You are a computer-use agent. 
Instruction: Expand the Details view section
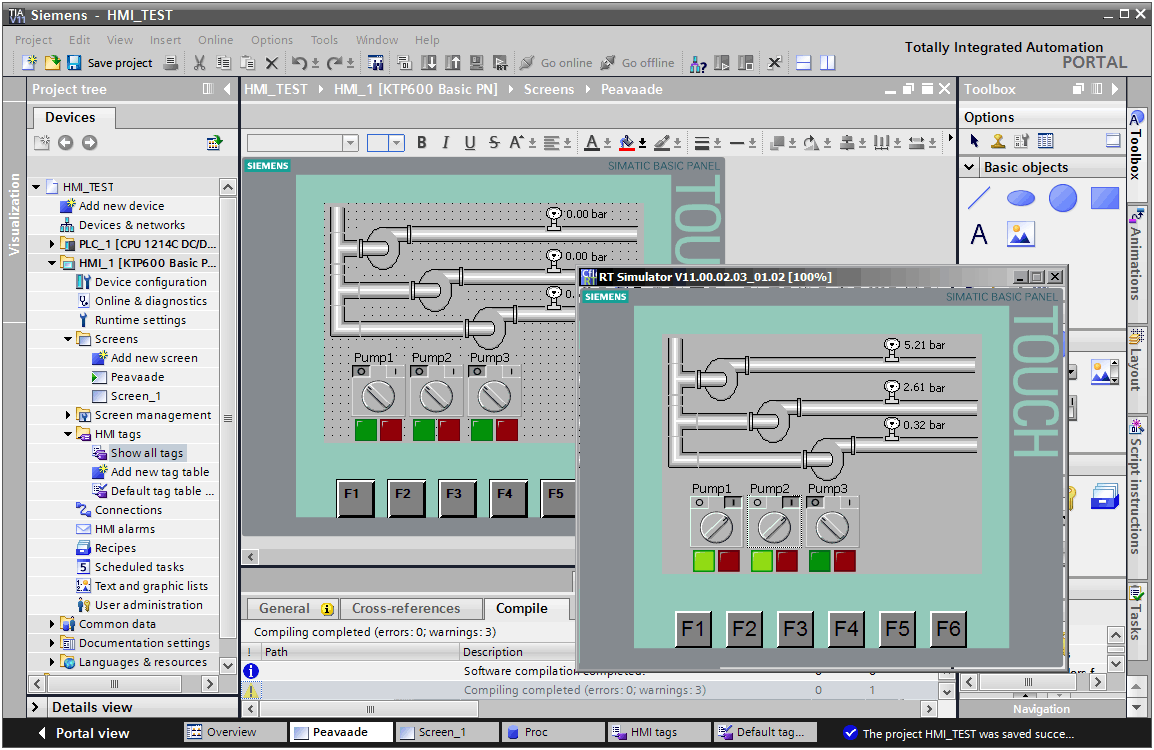click(x=35, y=707)
